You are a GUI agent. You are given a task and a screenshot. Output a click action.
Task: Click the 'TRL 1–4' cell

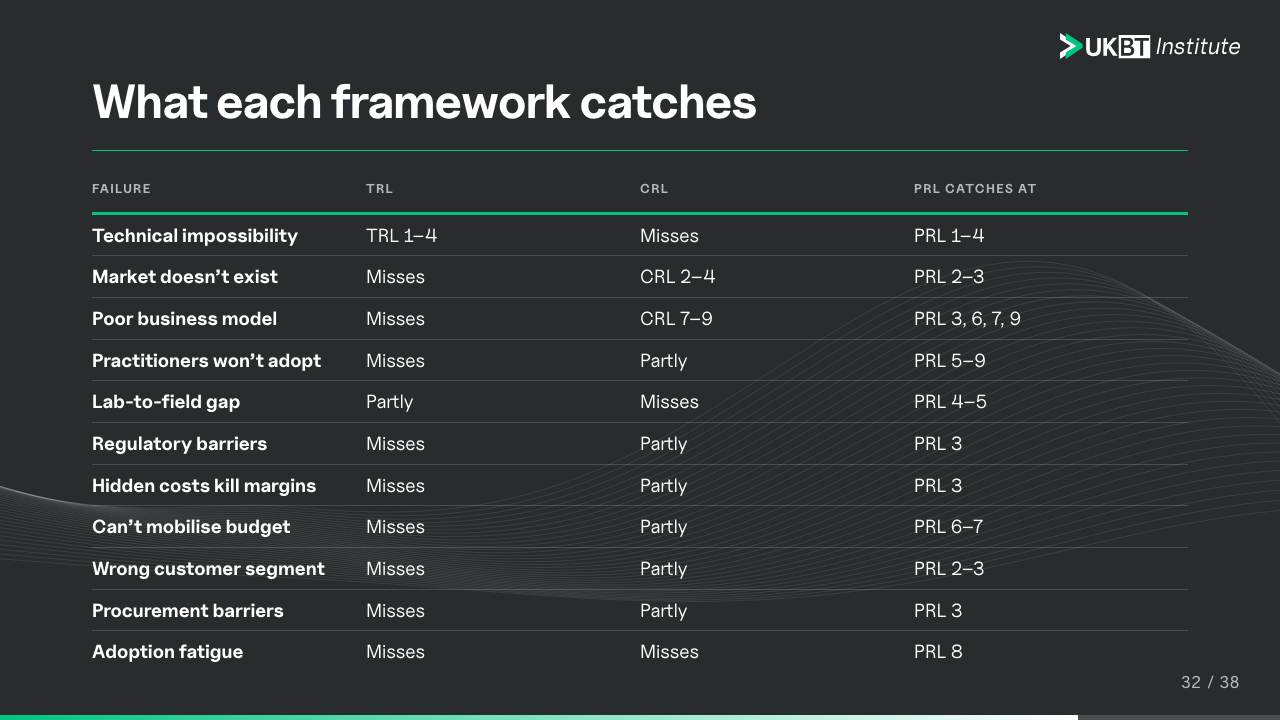click(402, 236)
